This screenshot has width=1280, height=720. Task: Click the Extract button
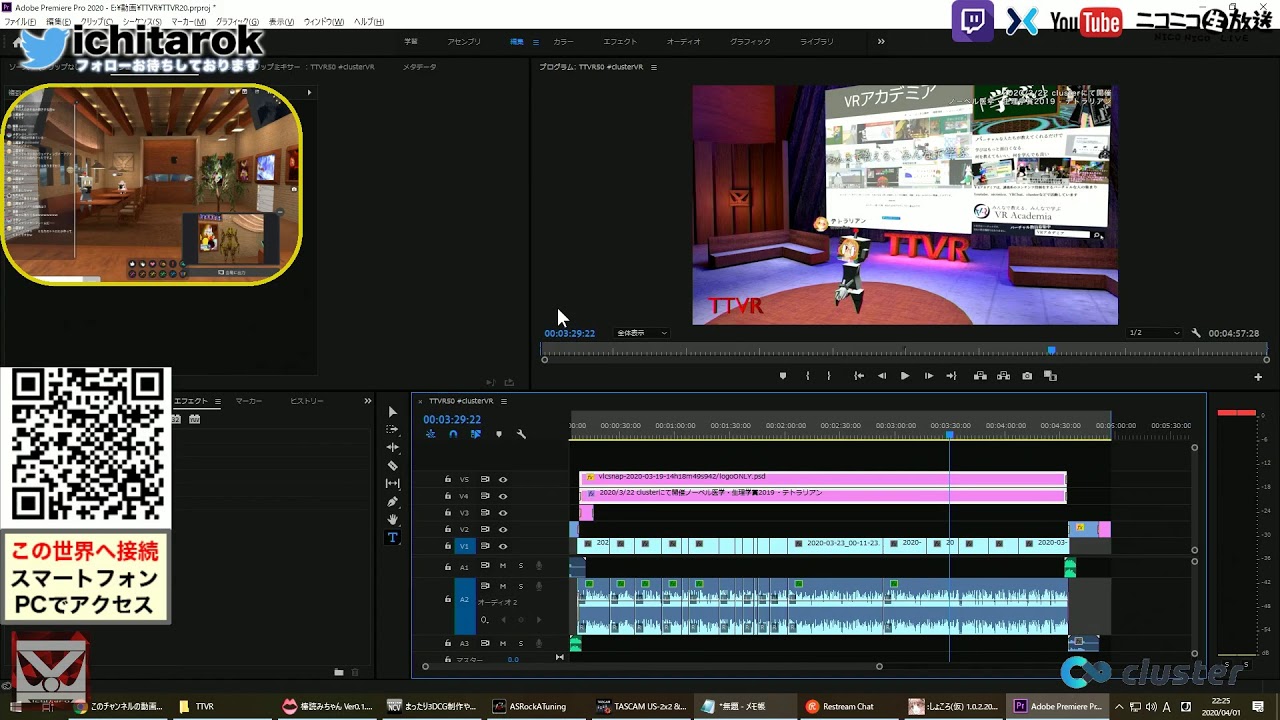point(1003,376)
